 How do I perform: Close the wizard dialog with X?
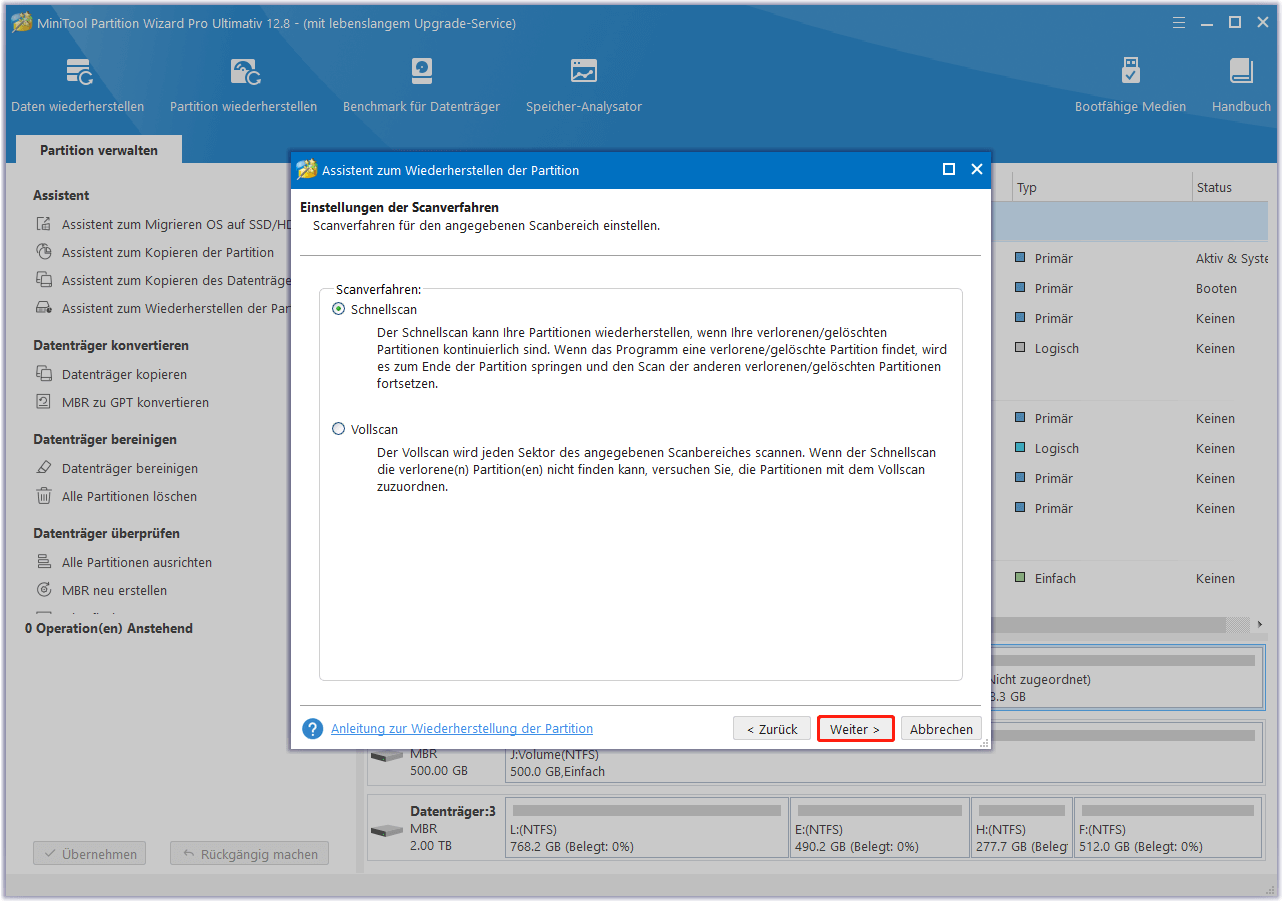click(x=977, y=170)
